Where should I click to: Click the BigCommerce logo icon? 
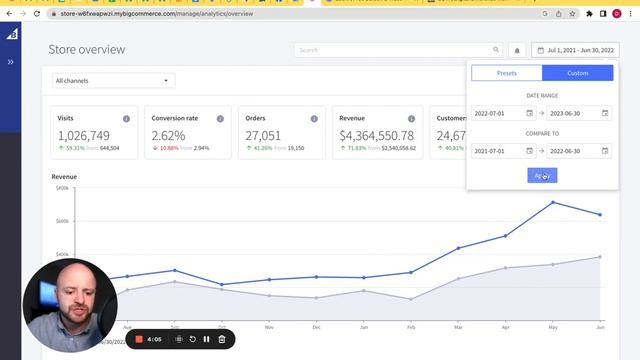click(x=12, y=34)
